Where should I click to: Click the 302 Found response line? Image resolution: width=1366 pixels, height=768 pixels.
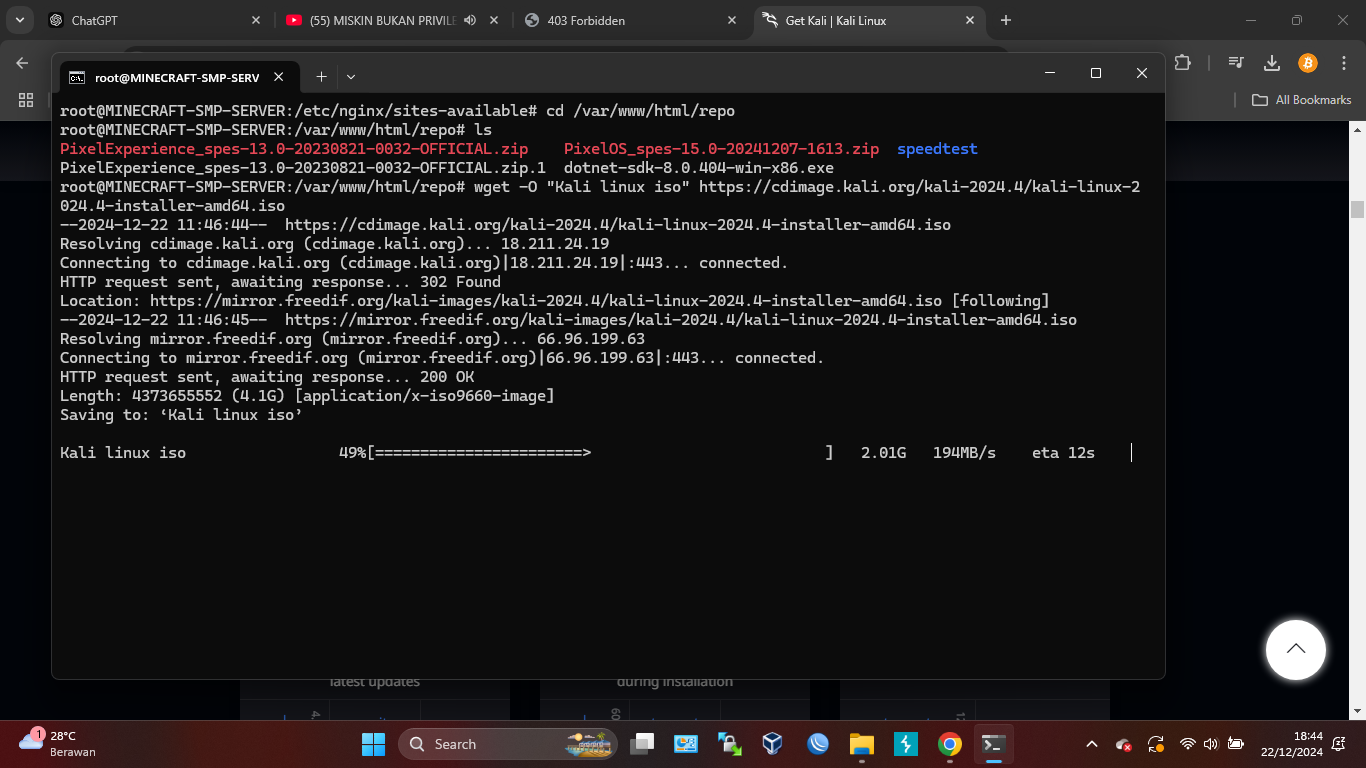(x=280, y=282)
